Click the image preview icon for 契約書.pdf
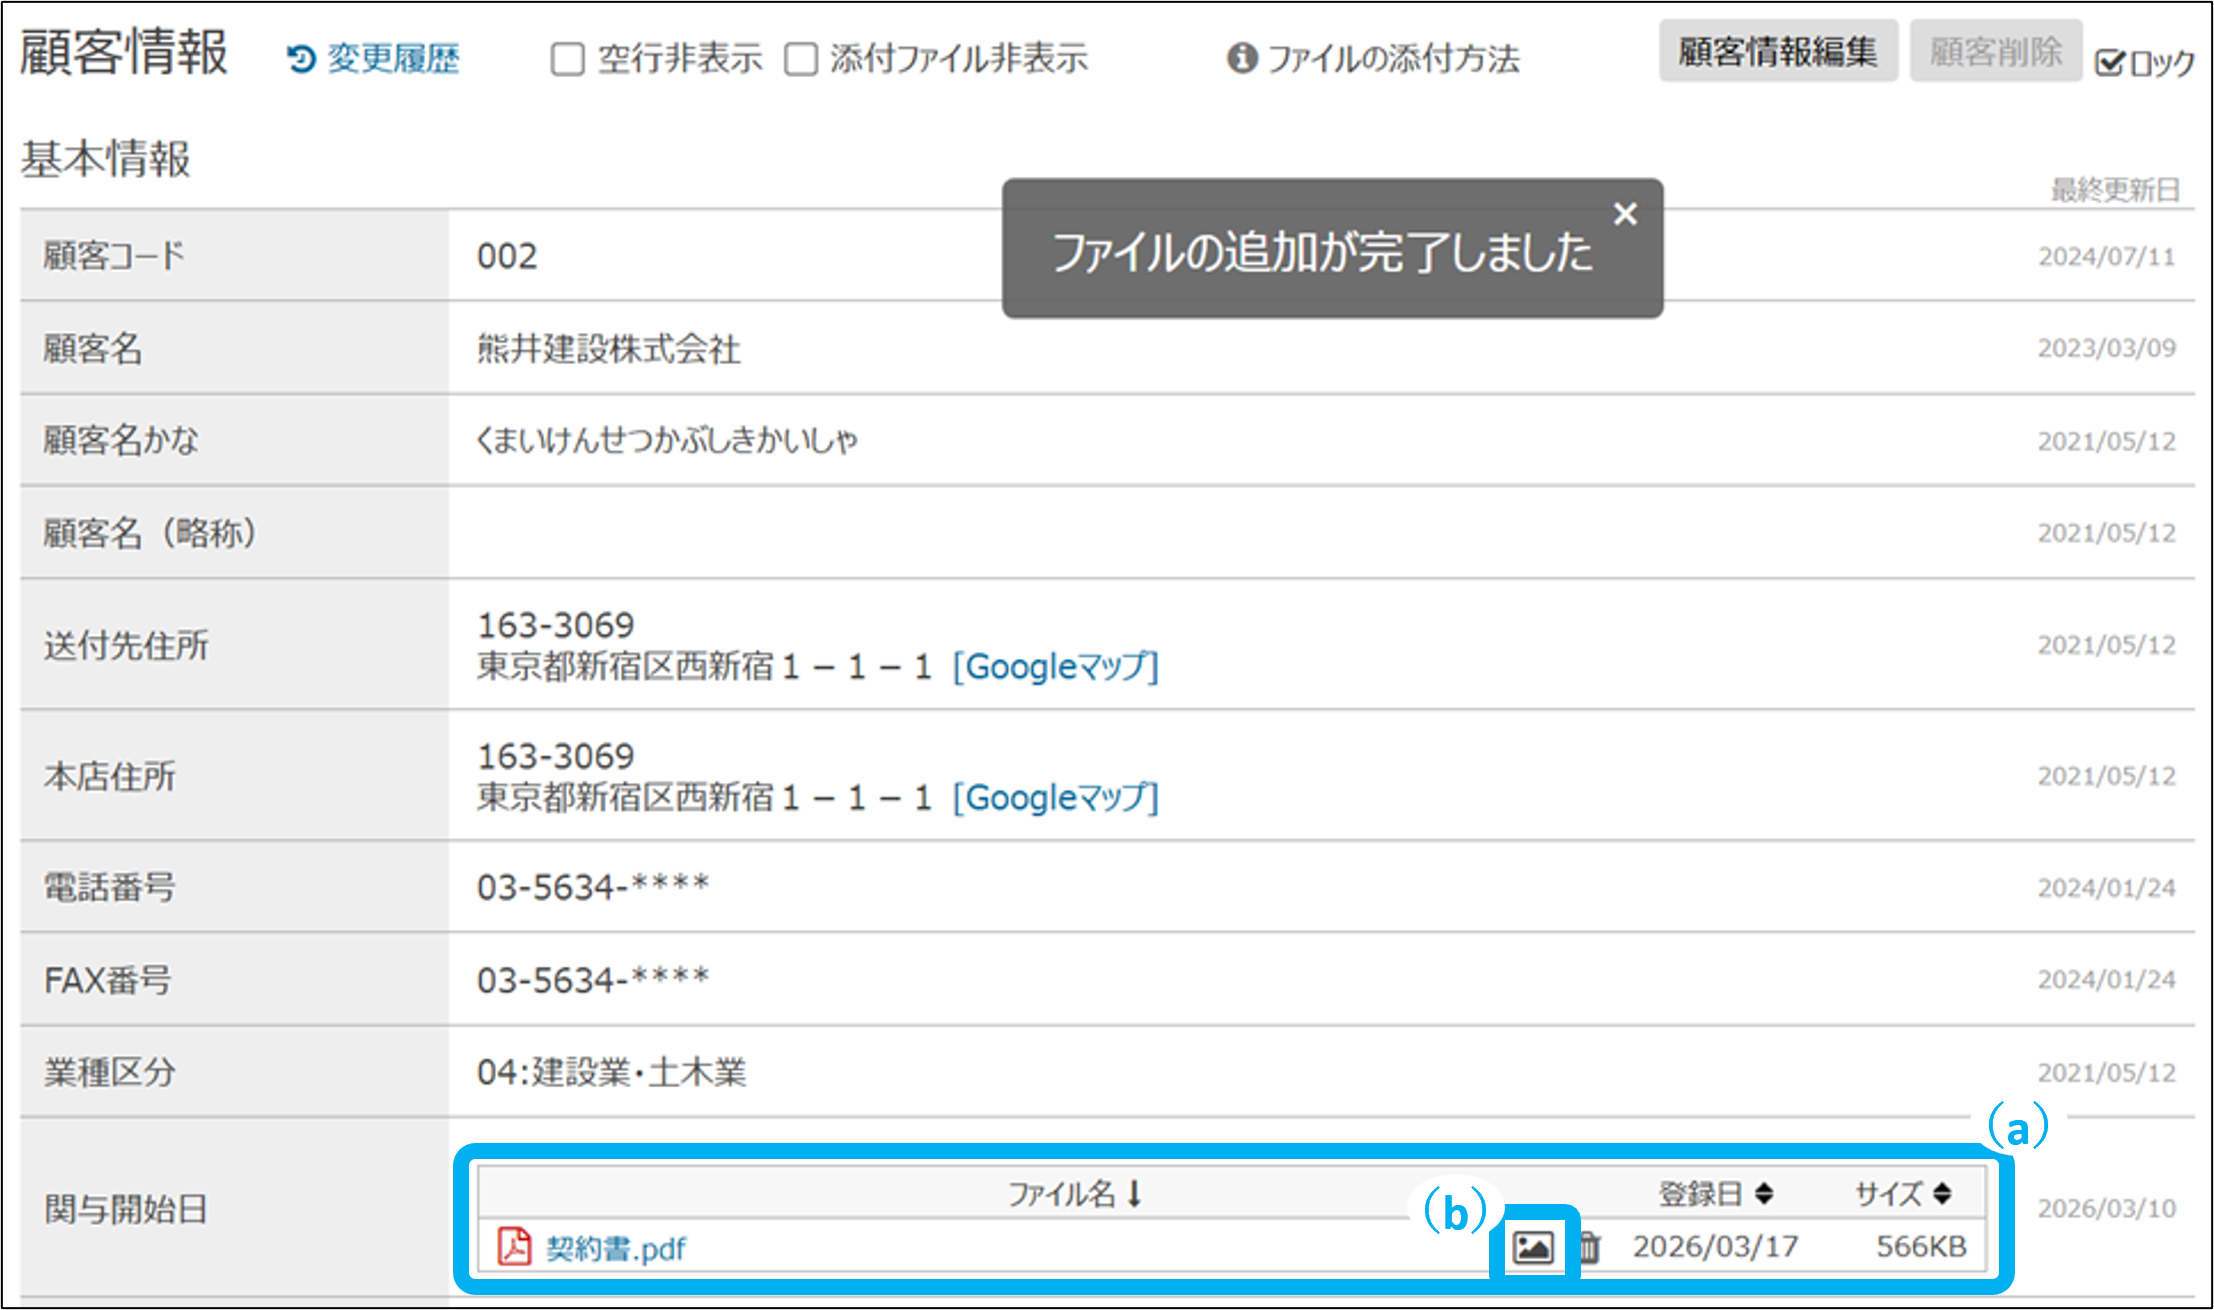Screen dimensions: 2214x1310 coord(1533,1247)
